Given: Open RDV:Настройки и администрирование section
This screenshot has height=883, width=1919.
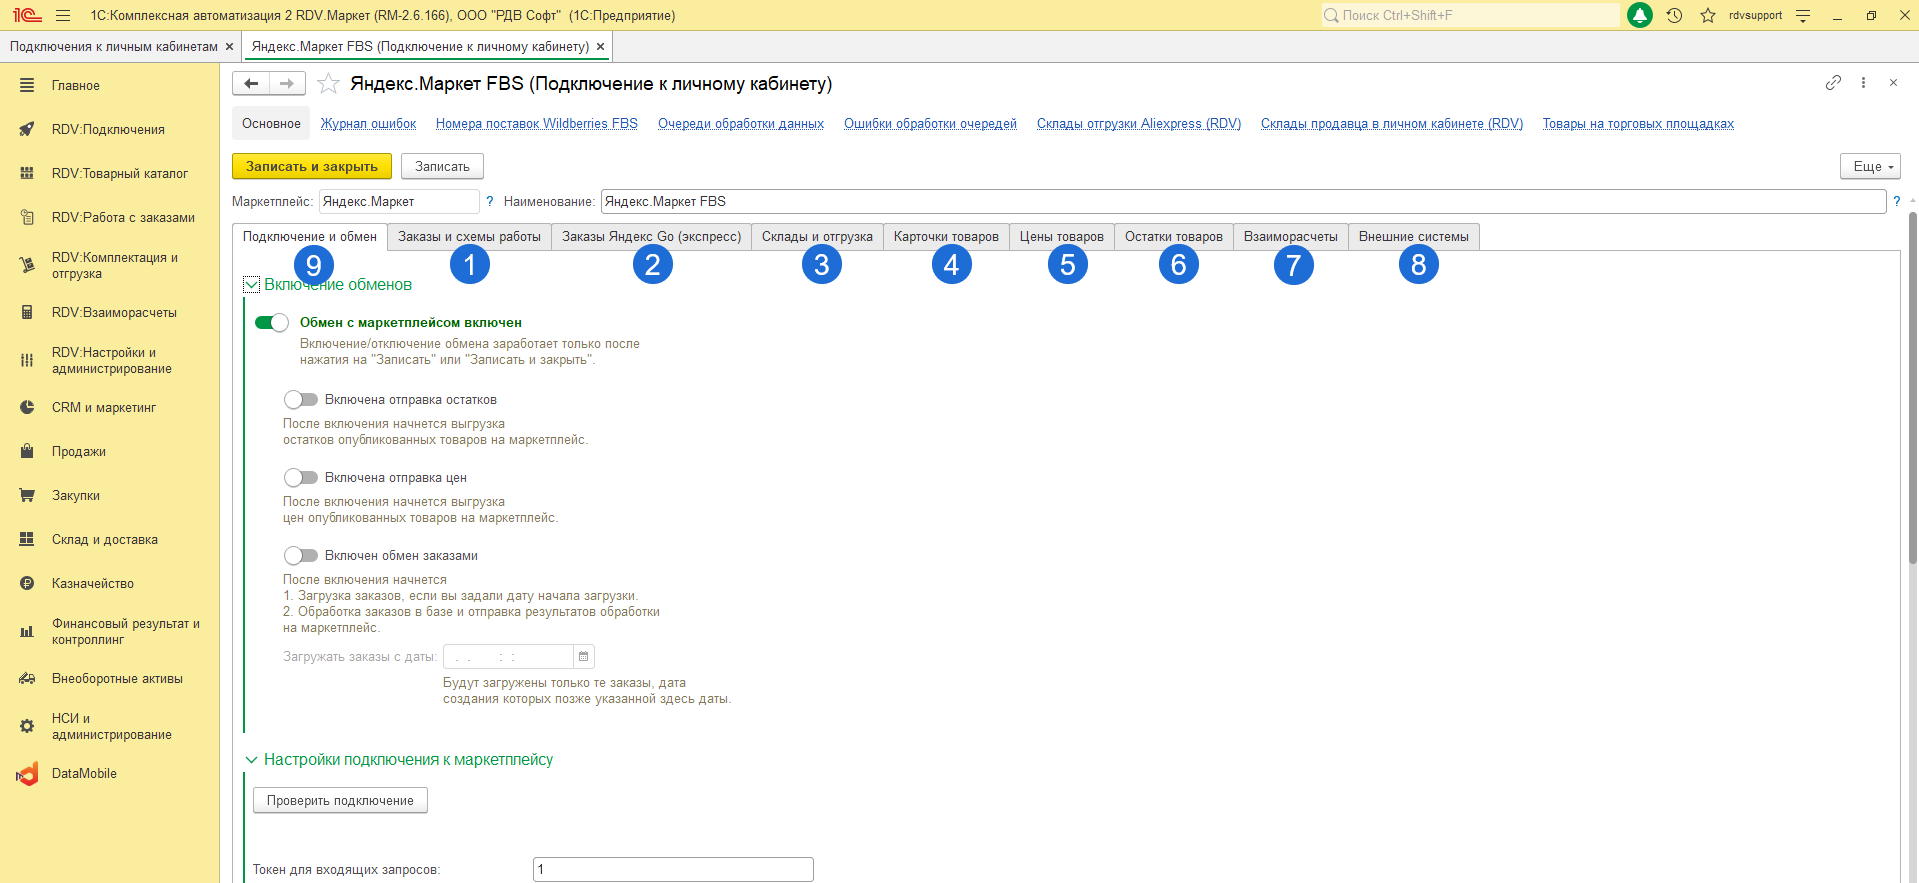Looking at the screenshot, I should point(110,360).
